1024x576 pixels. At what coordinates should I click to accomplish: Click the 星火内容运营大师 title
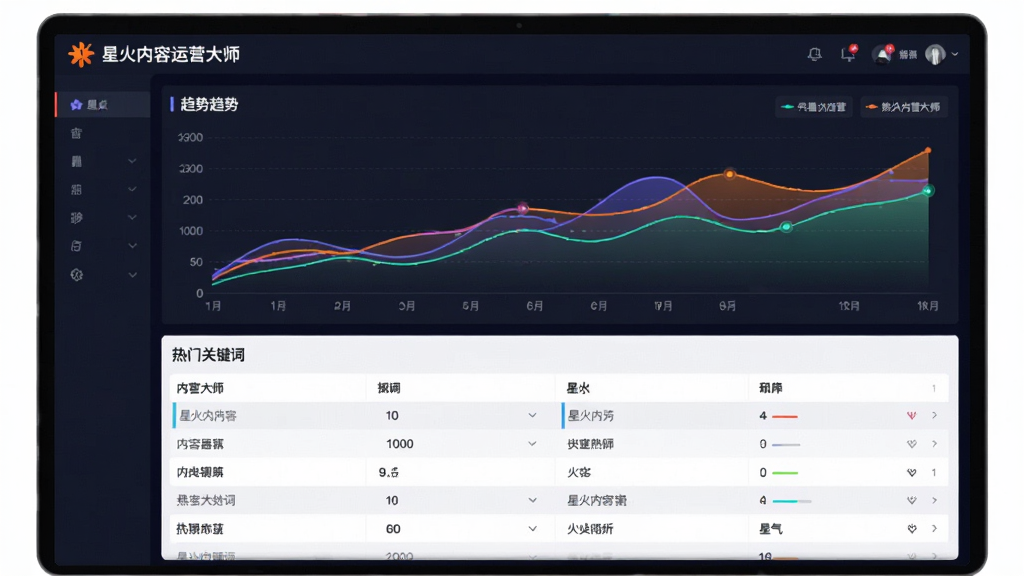tap(171, 54)
